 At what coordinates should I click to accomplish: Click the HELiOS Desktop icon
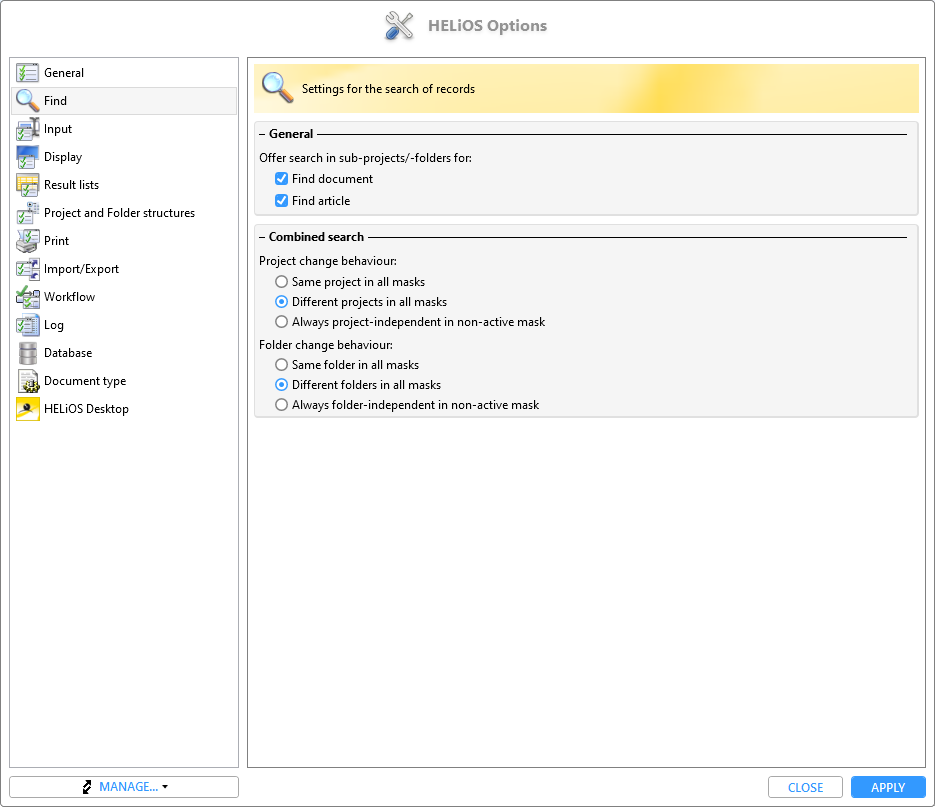pos(27,409)
